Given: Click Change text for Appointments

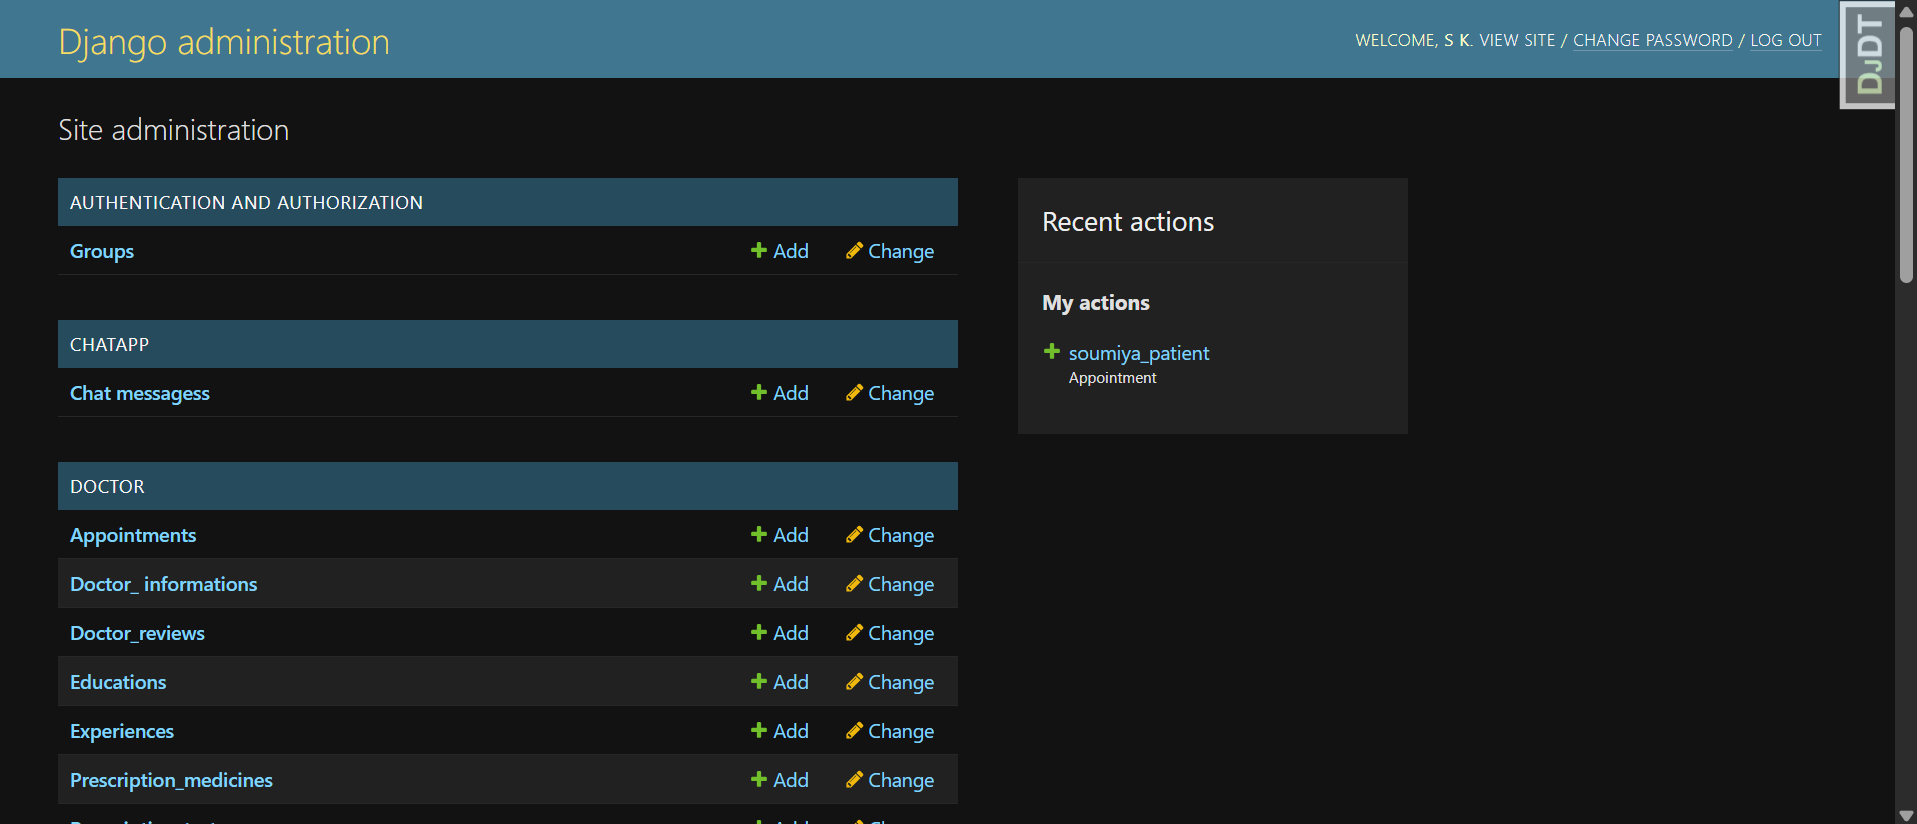Looking at the screenshot, I should pos(901,536).
